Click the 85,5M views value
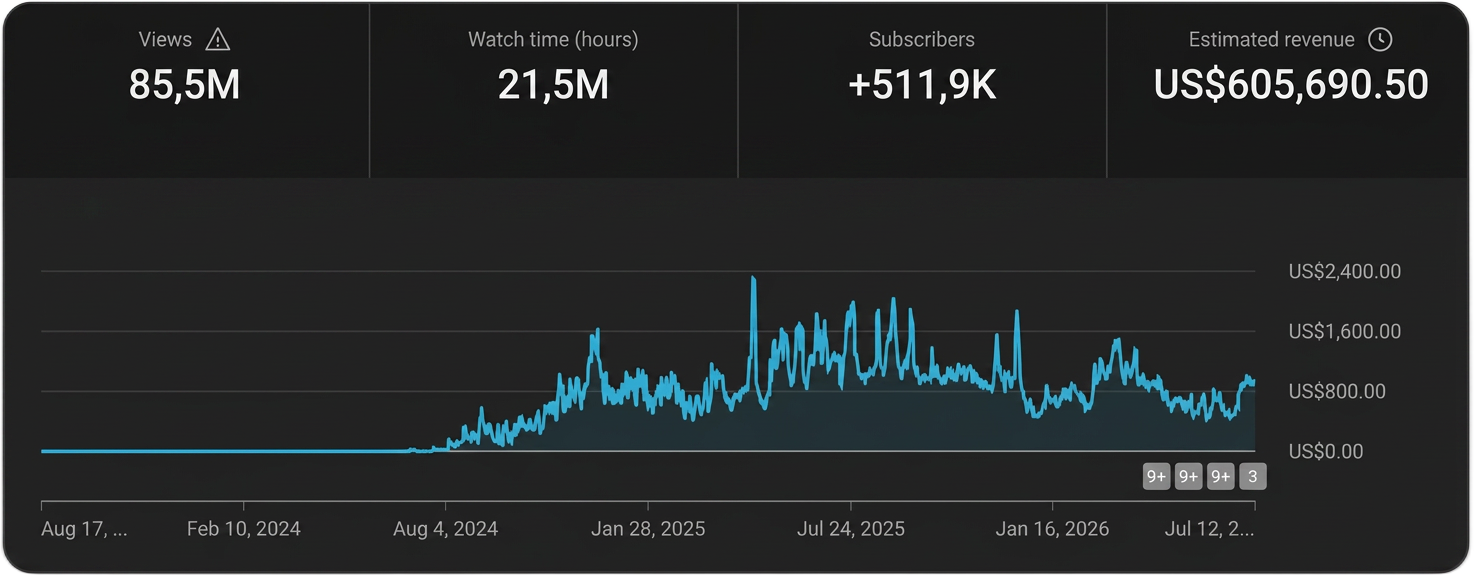Image resolution: width=1474 pixels, height=575 pixels. click(x=185, y=85)
